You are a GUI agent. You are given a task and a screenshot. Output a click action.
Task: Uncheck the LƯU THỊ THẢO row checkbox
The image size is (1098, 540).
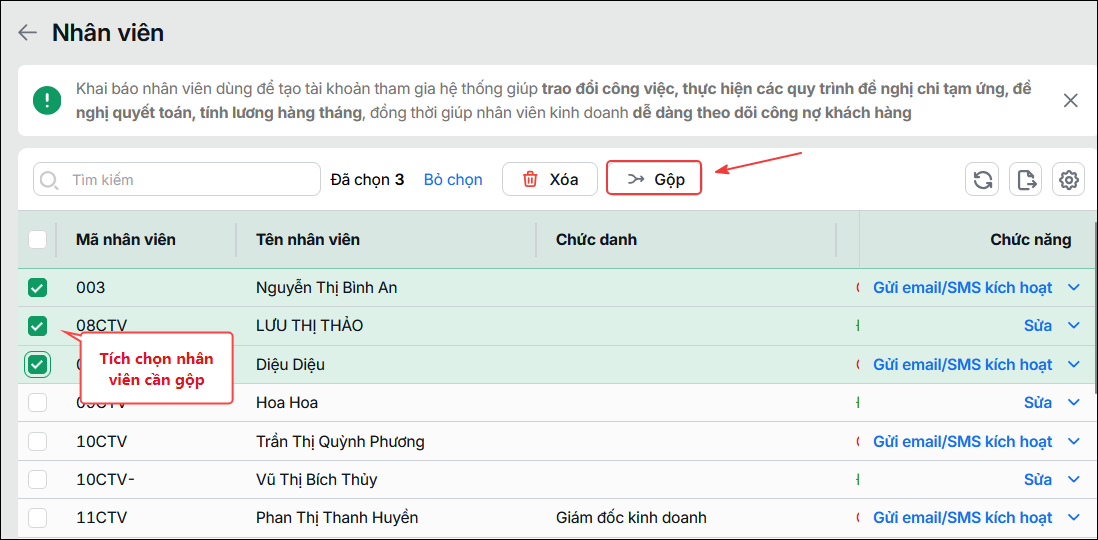[x=37, y=326]
